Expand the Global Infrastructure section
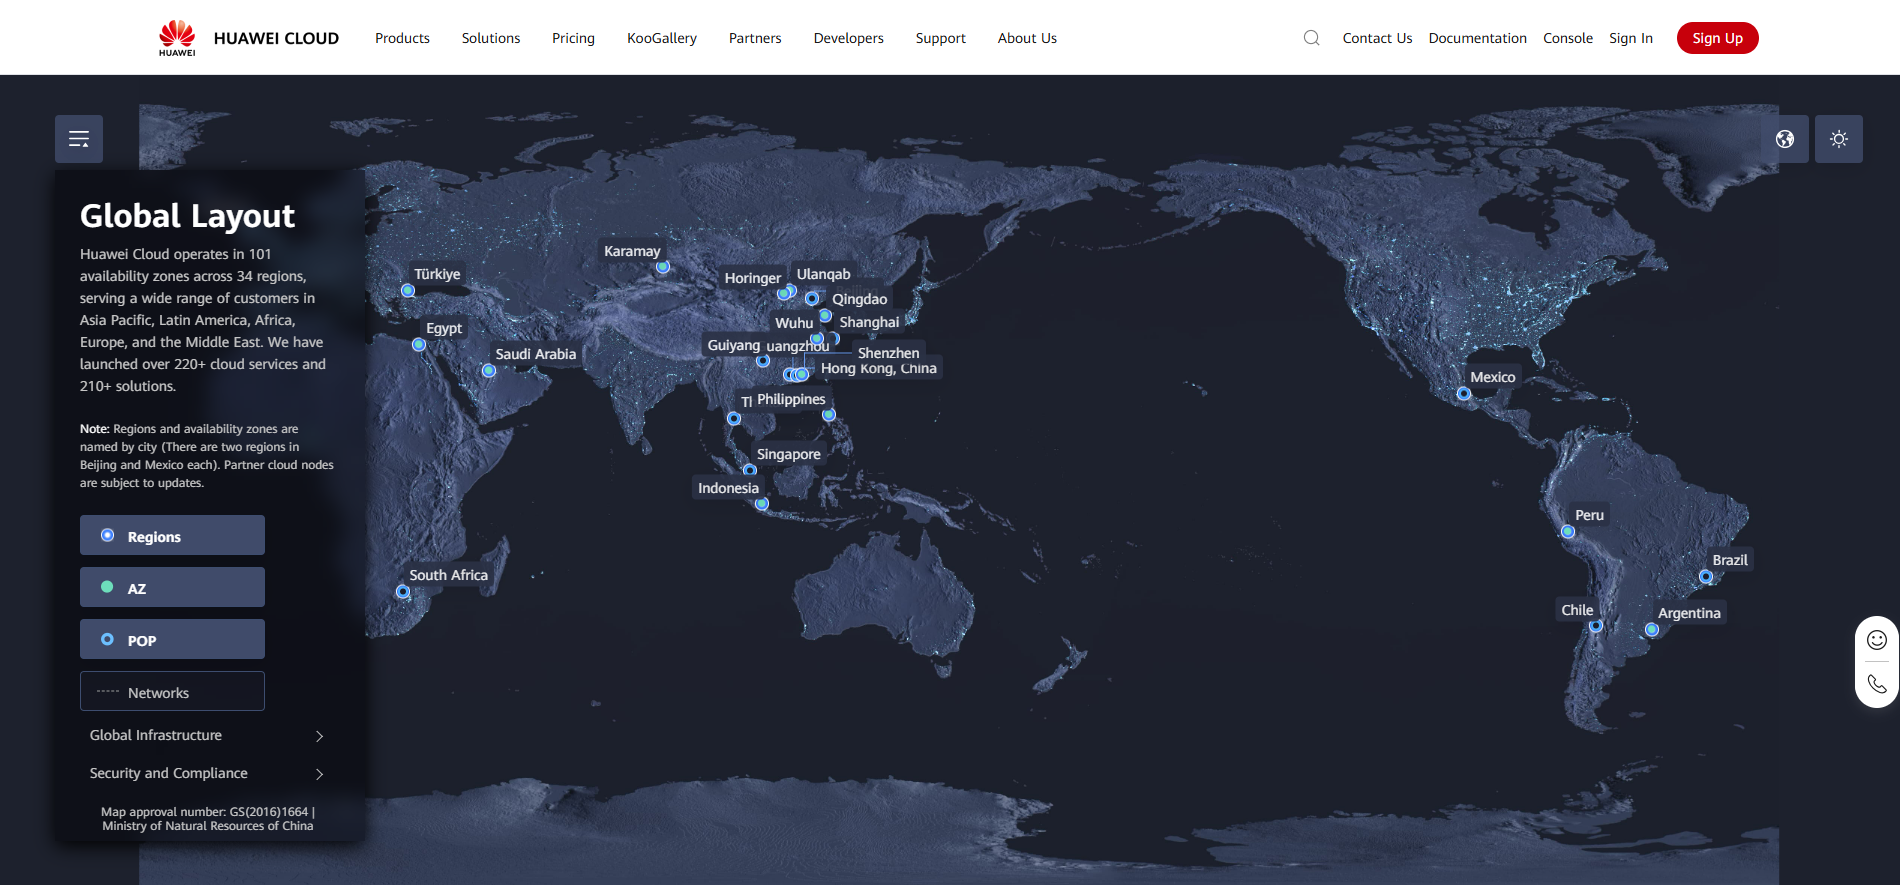1900x885 pixels. pyautogui.click(x=207, y=735)
